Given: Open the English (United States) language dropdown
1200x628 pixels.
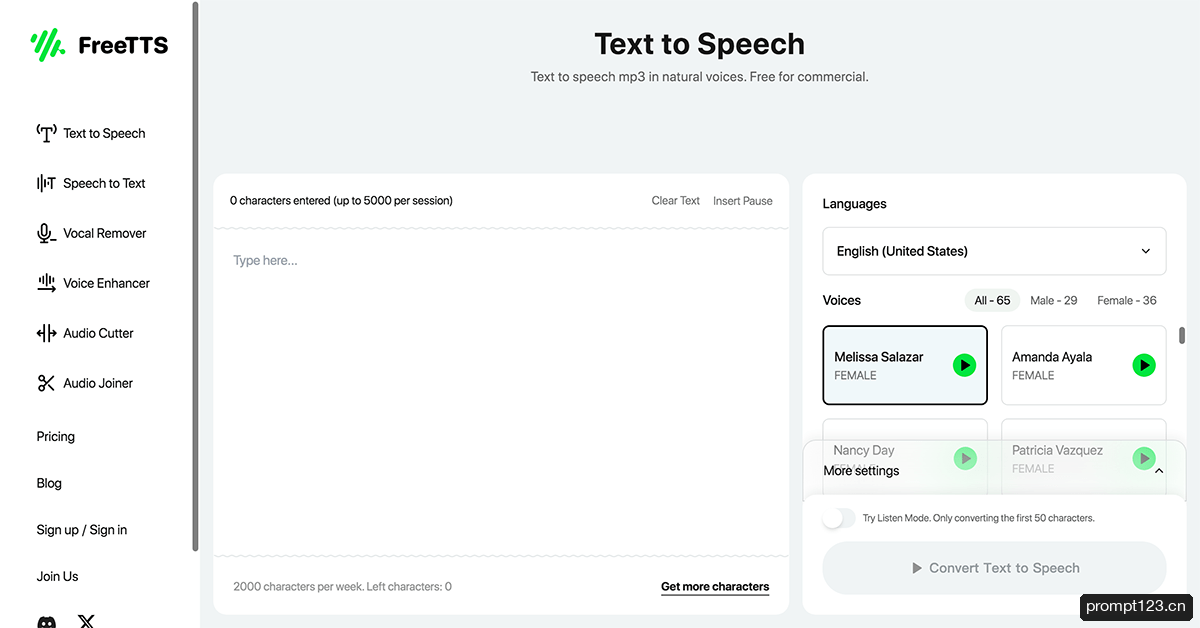Looking at the screenshot, I should (x=994, y=251).
